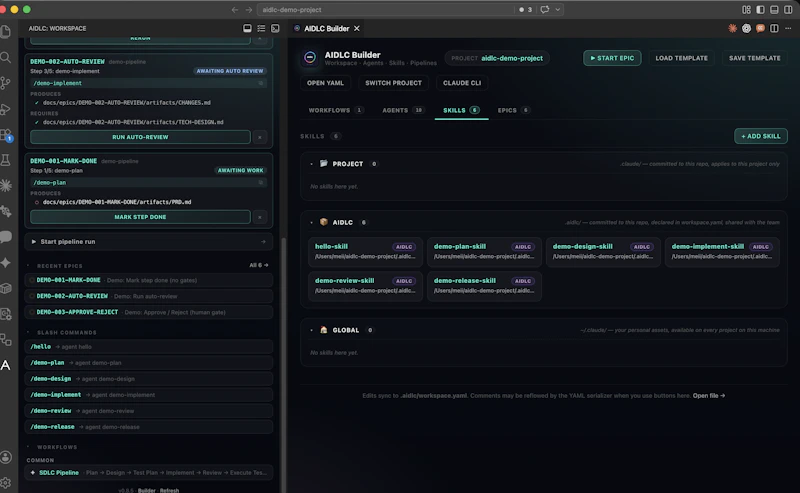The width and height of the screenshot is (800, 493).
Task: Click CLAUDE CLI button
Action: click(462, 83)
